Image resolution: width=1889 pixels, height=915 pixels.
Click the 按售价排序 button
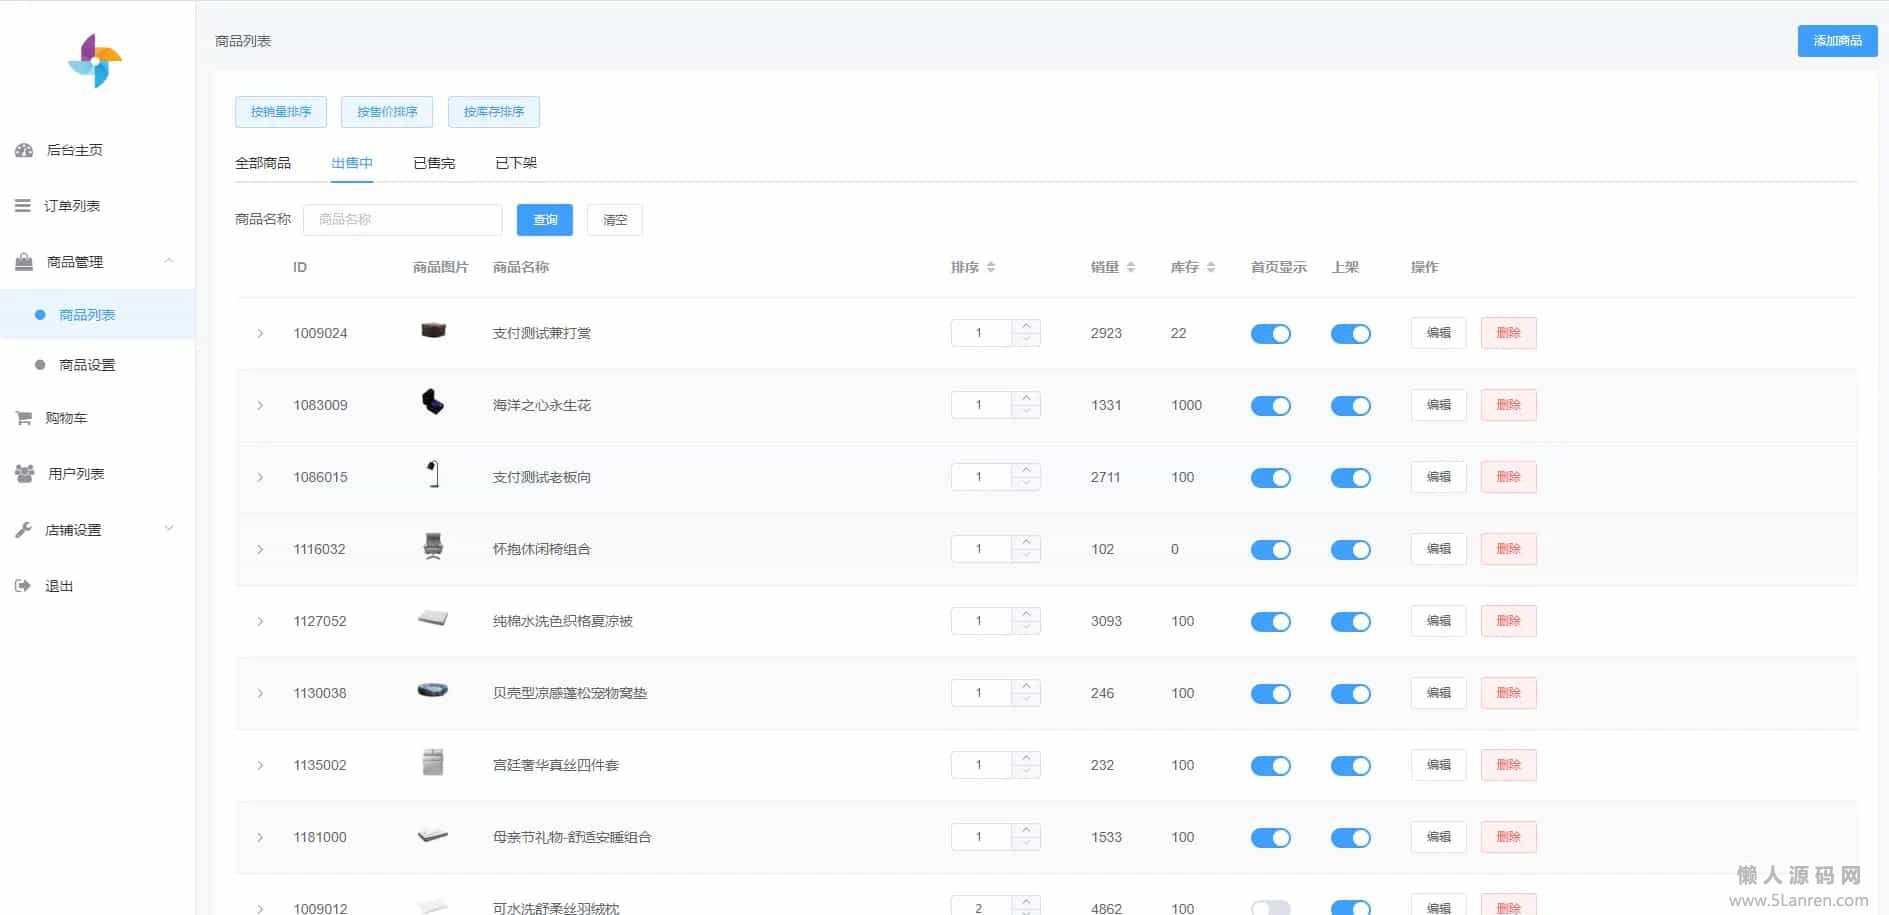click(x=387, y=112)
